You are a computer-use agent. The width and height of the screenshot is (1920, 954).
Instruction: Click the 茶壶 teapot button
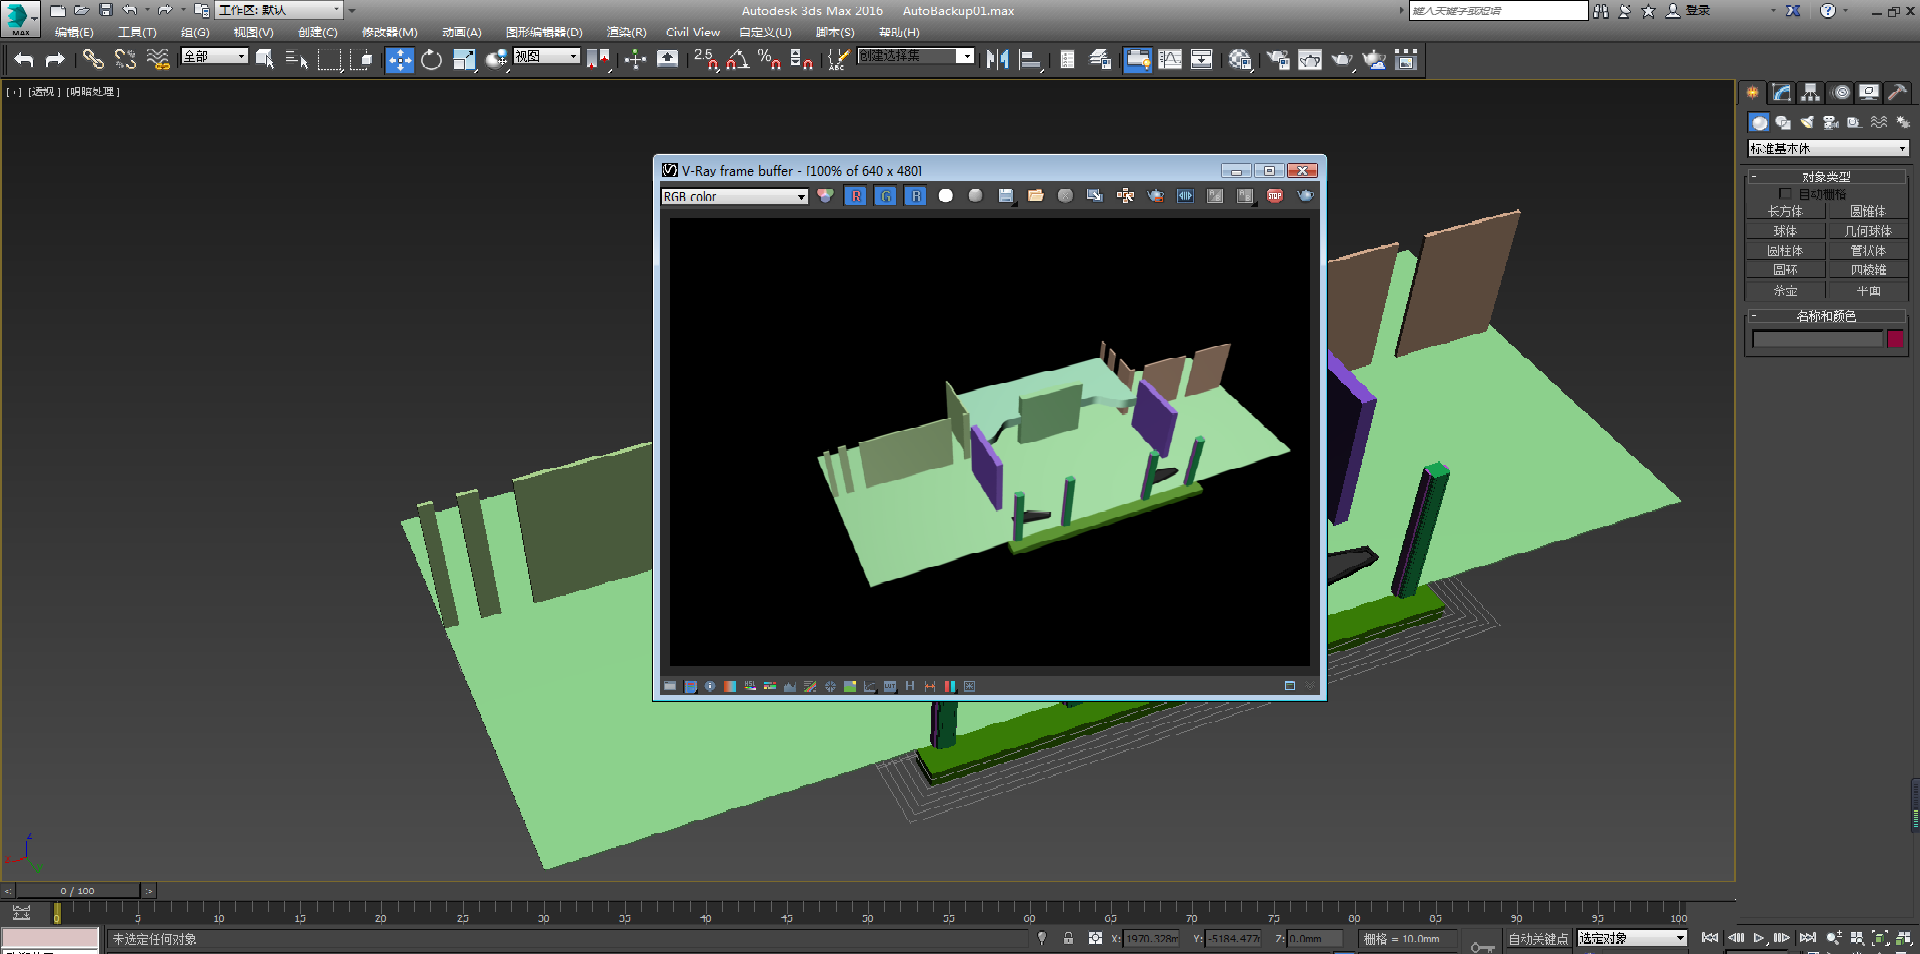1785,290
